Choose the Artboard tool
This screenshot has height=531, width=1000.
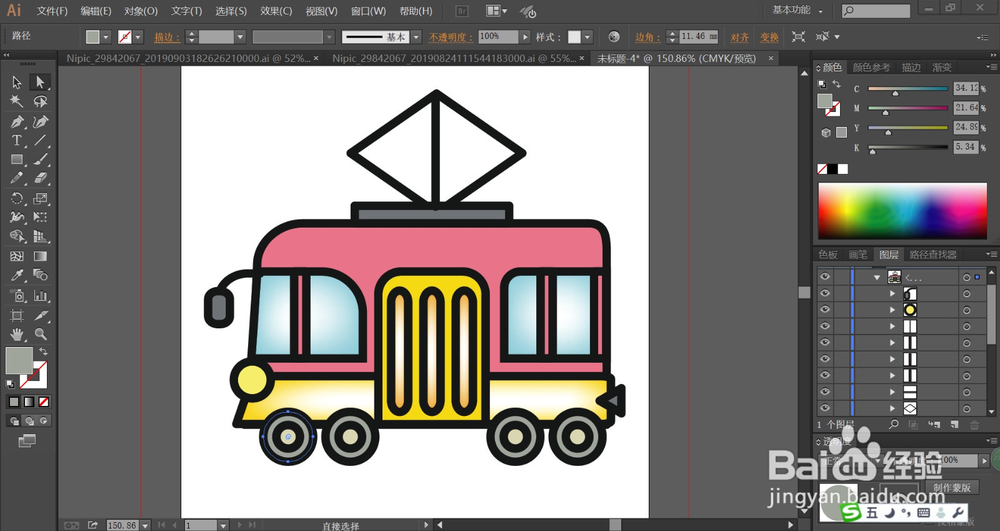point(17,315)
